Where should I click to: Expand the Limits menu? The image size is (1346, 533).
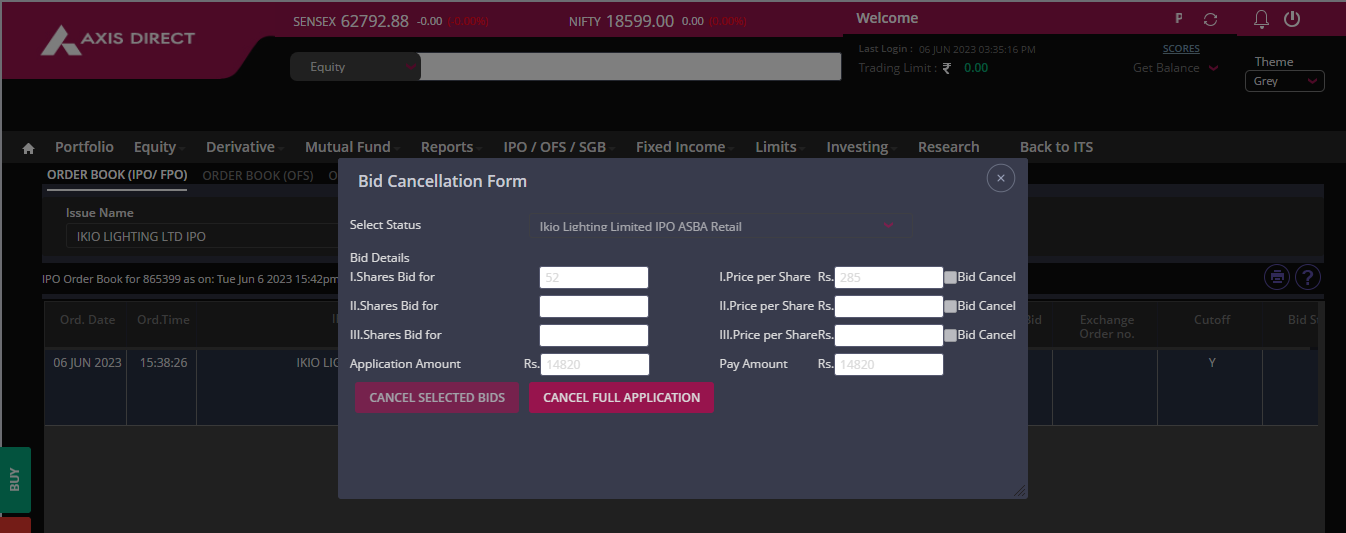[x=780, y=147]
